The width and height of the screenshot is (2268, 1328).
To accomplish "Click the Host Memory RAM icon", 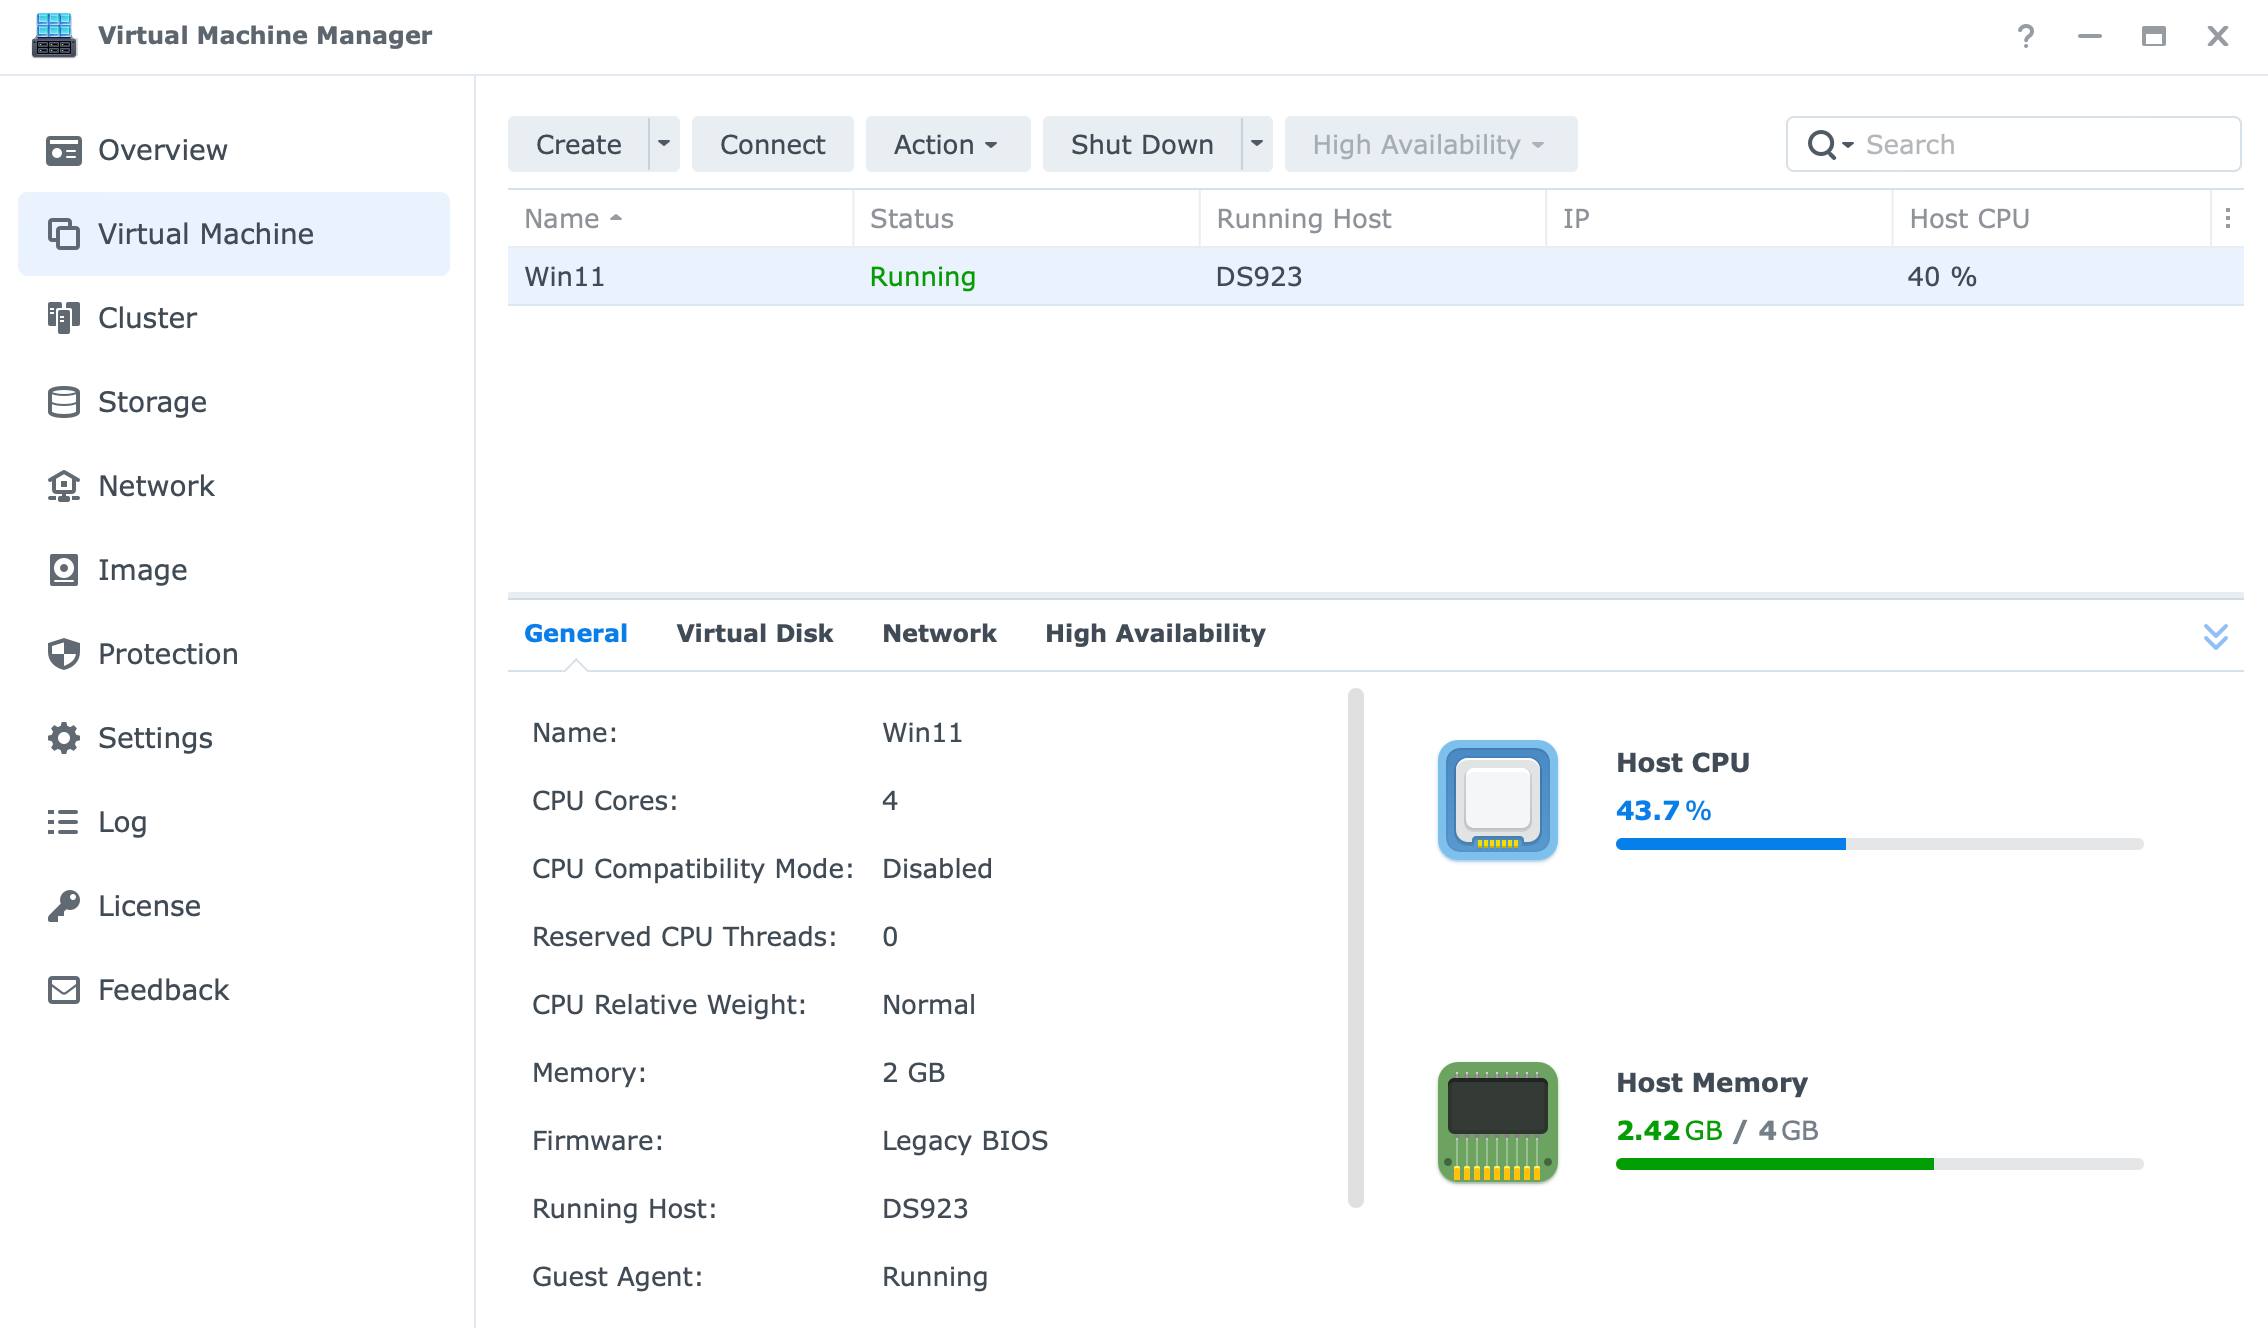I will click(1497, 1122).
